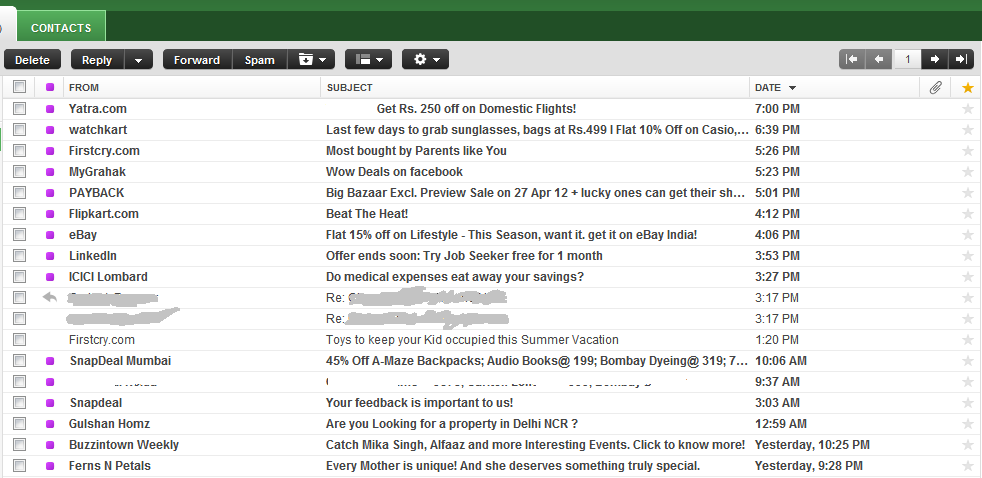Screen dimensions: 982x478
Task: Jump to the last page of messages
Action: click(x=961, y=60)
